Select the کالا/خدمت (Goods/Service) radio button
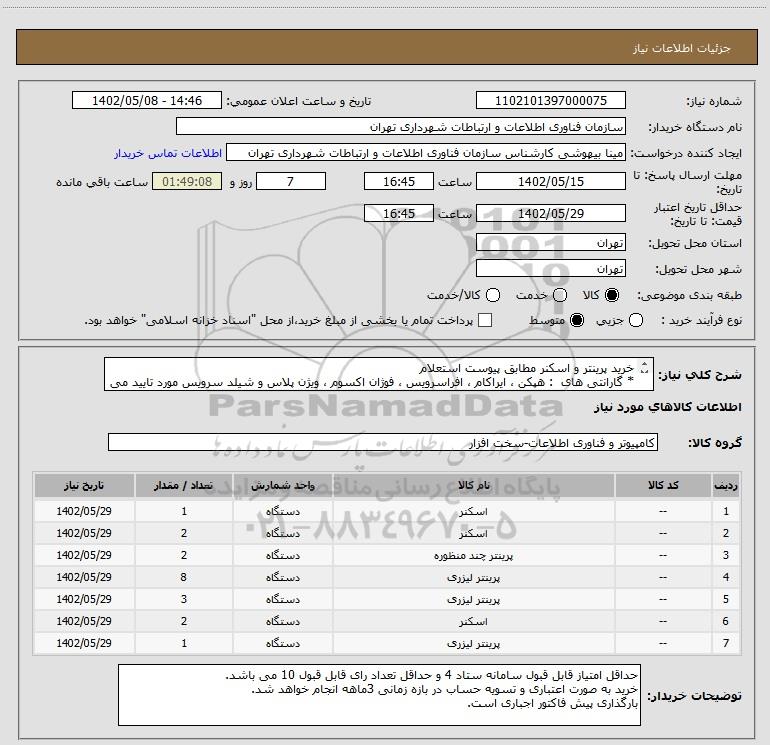 click(x=493, y=295)
